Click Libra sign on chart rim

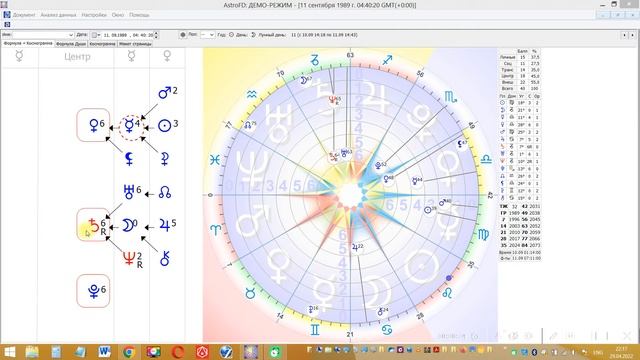tap(486, 159)
